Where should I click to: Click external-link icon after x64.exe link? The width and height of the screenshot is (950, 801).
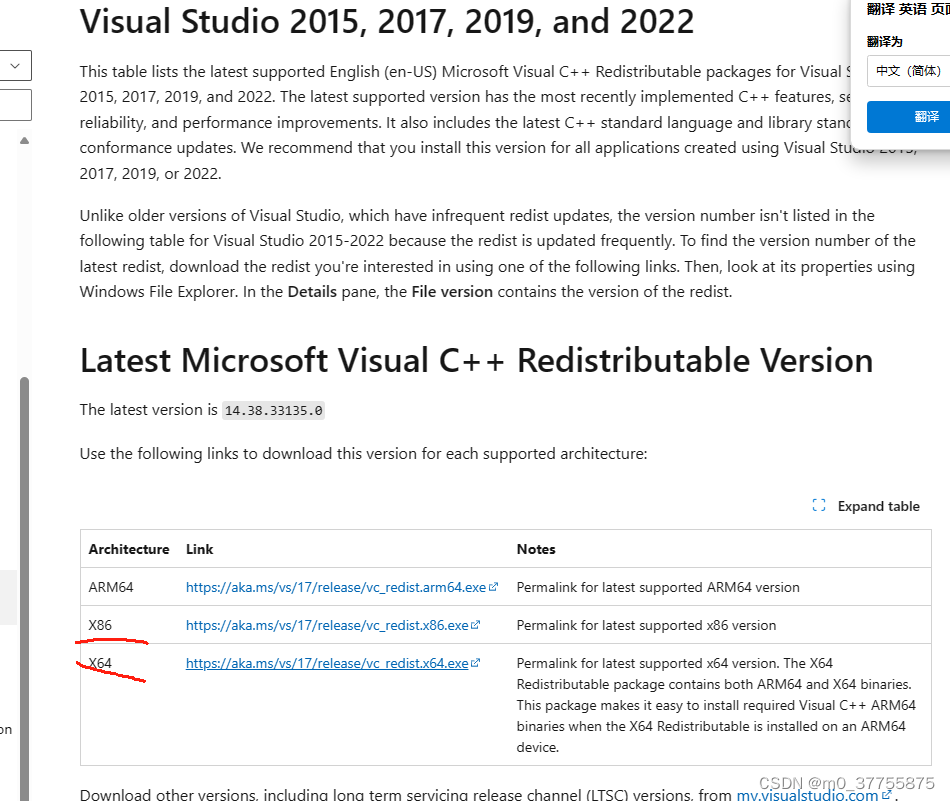point(476,663)
